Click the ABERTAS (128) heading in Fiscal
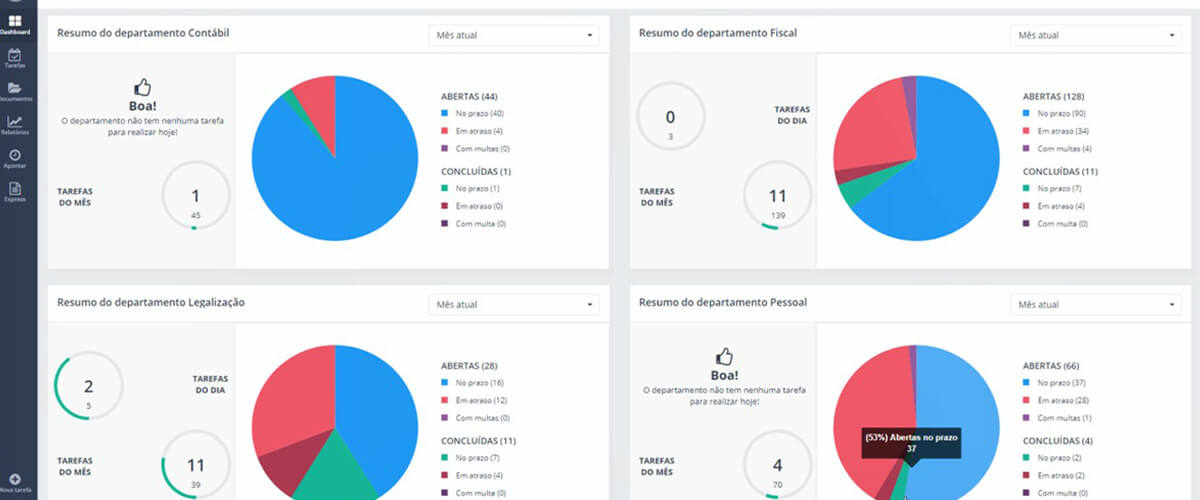Screen dimensions: 1200x500 [1054, 97]
